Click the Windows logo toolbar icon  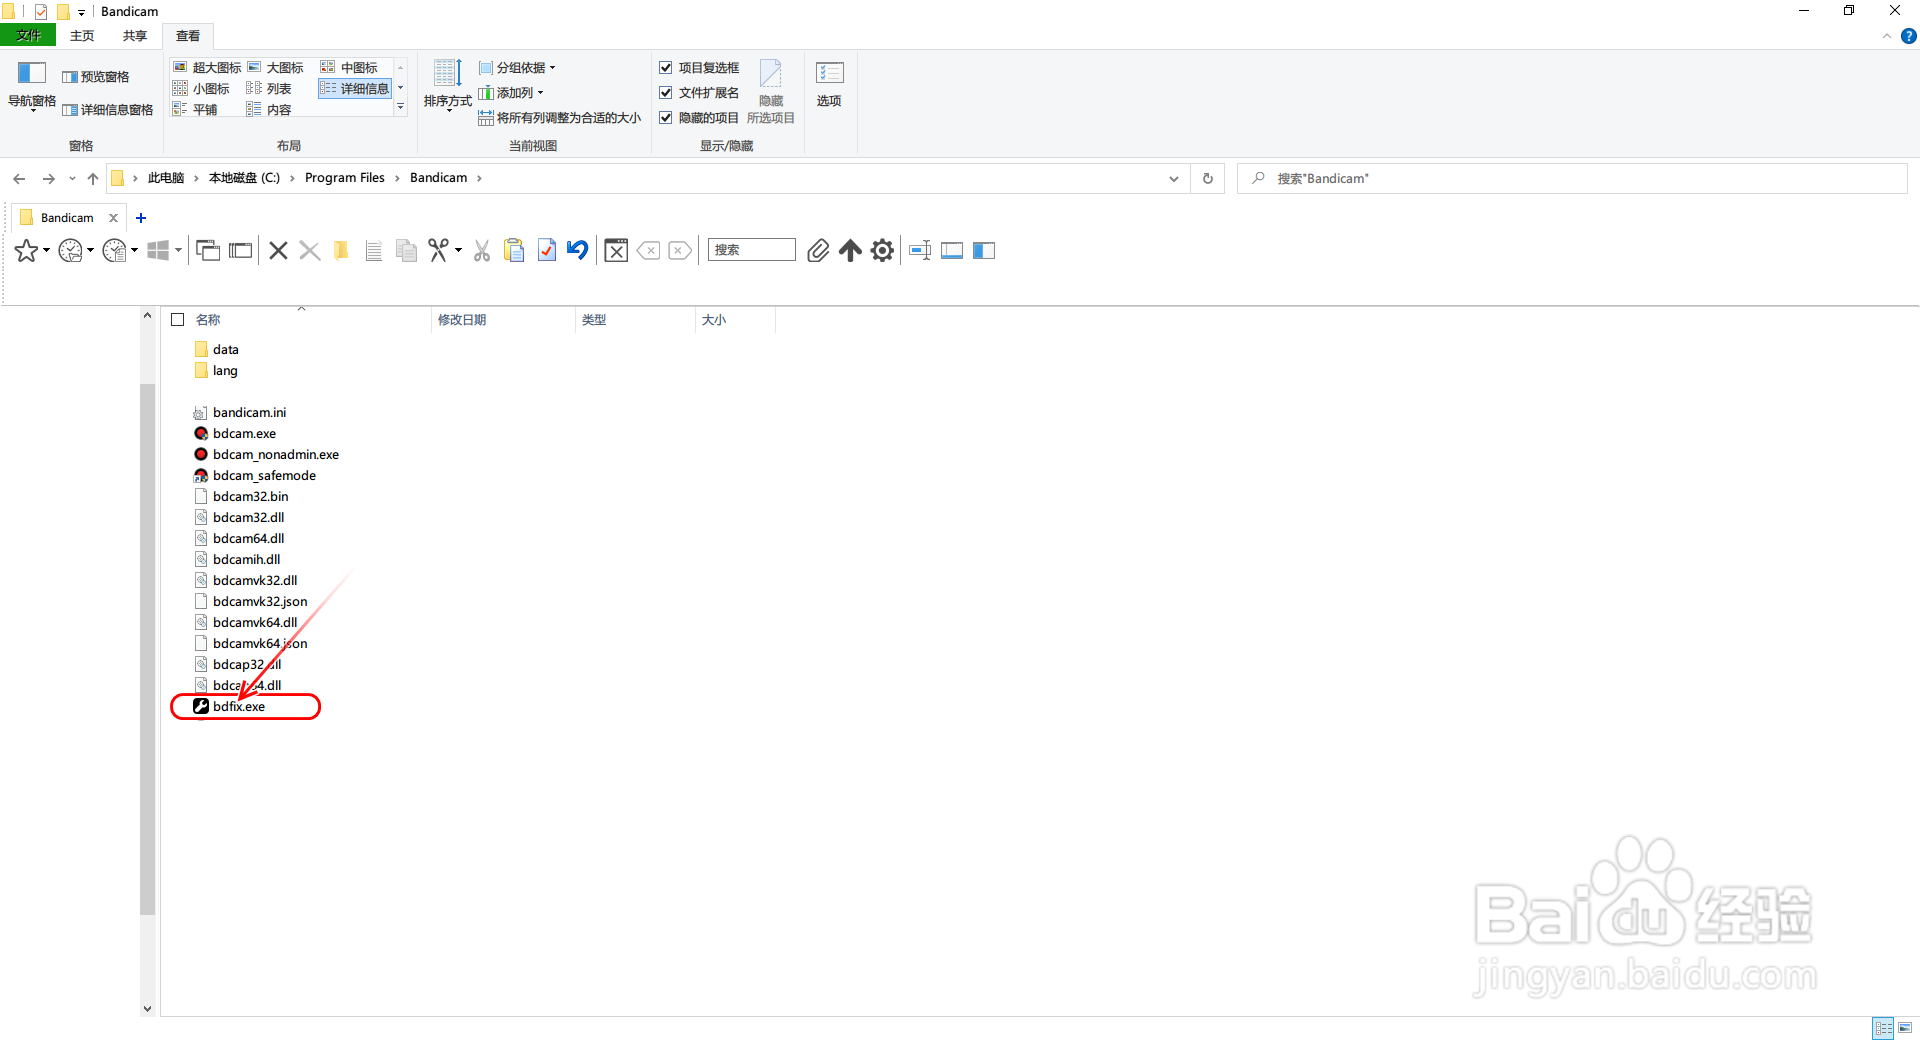click(158, 251)
